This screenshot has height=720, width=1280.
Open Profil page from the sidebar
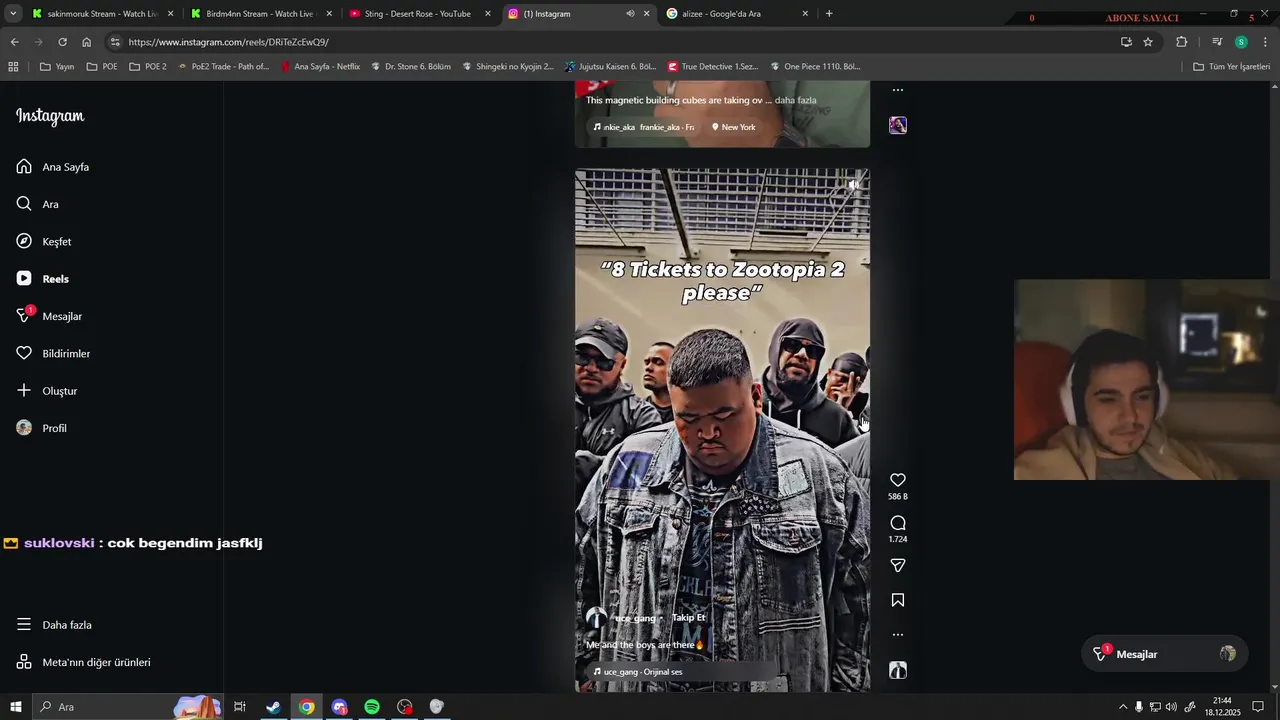point(41,428)
